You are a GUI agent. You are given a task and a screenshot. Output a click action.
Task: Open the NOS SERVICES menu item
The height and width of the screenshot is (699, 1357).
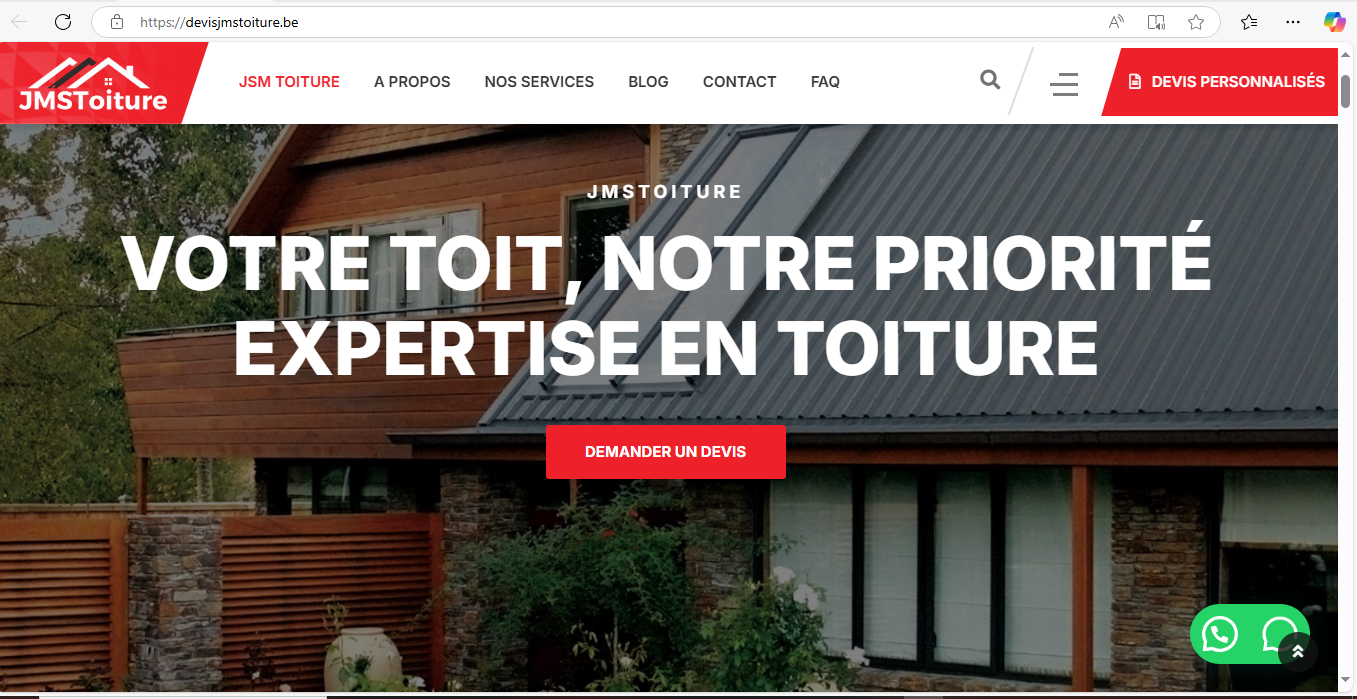(x=539, y=82)
